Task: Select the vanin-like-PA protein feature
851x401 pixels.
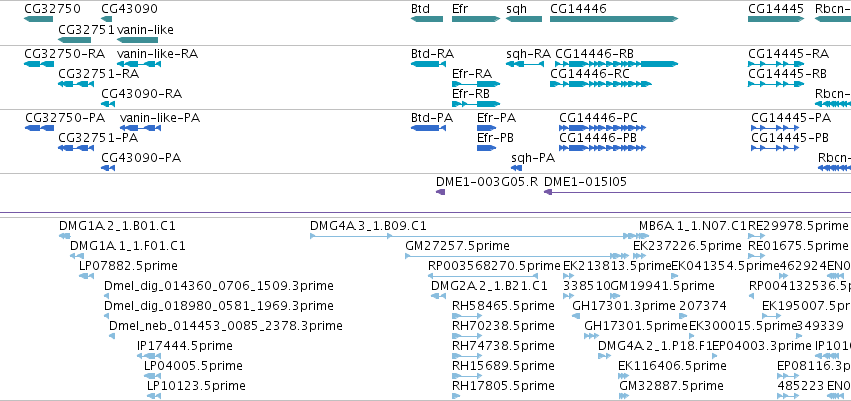Action: 141,128
